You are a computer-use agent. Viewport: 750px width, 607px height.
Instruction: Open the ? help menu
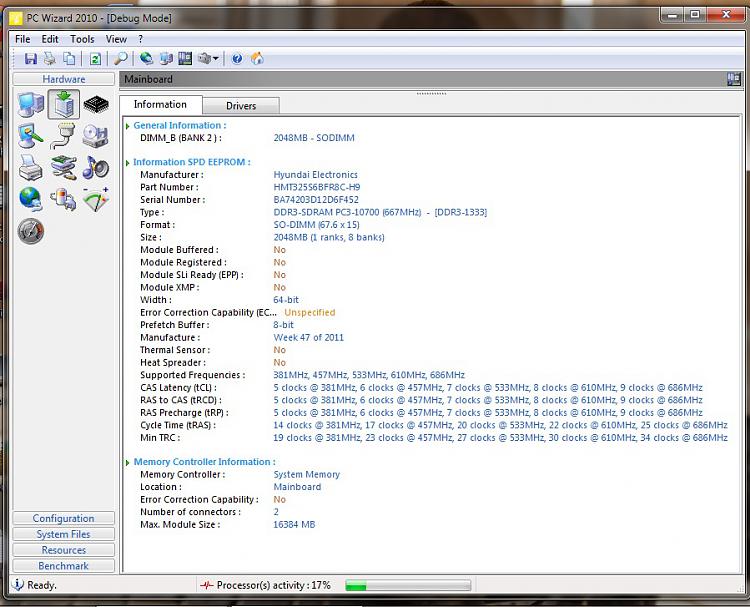pos(140,39)
